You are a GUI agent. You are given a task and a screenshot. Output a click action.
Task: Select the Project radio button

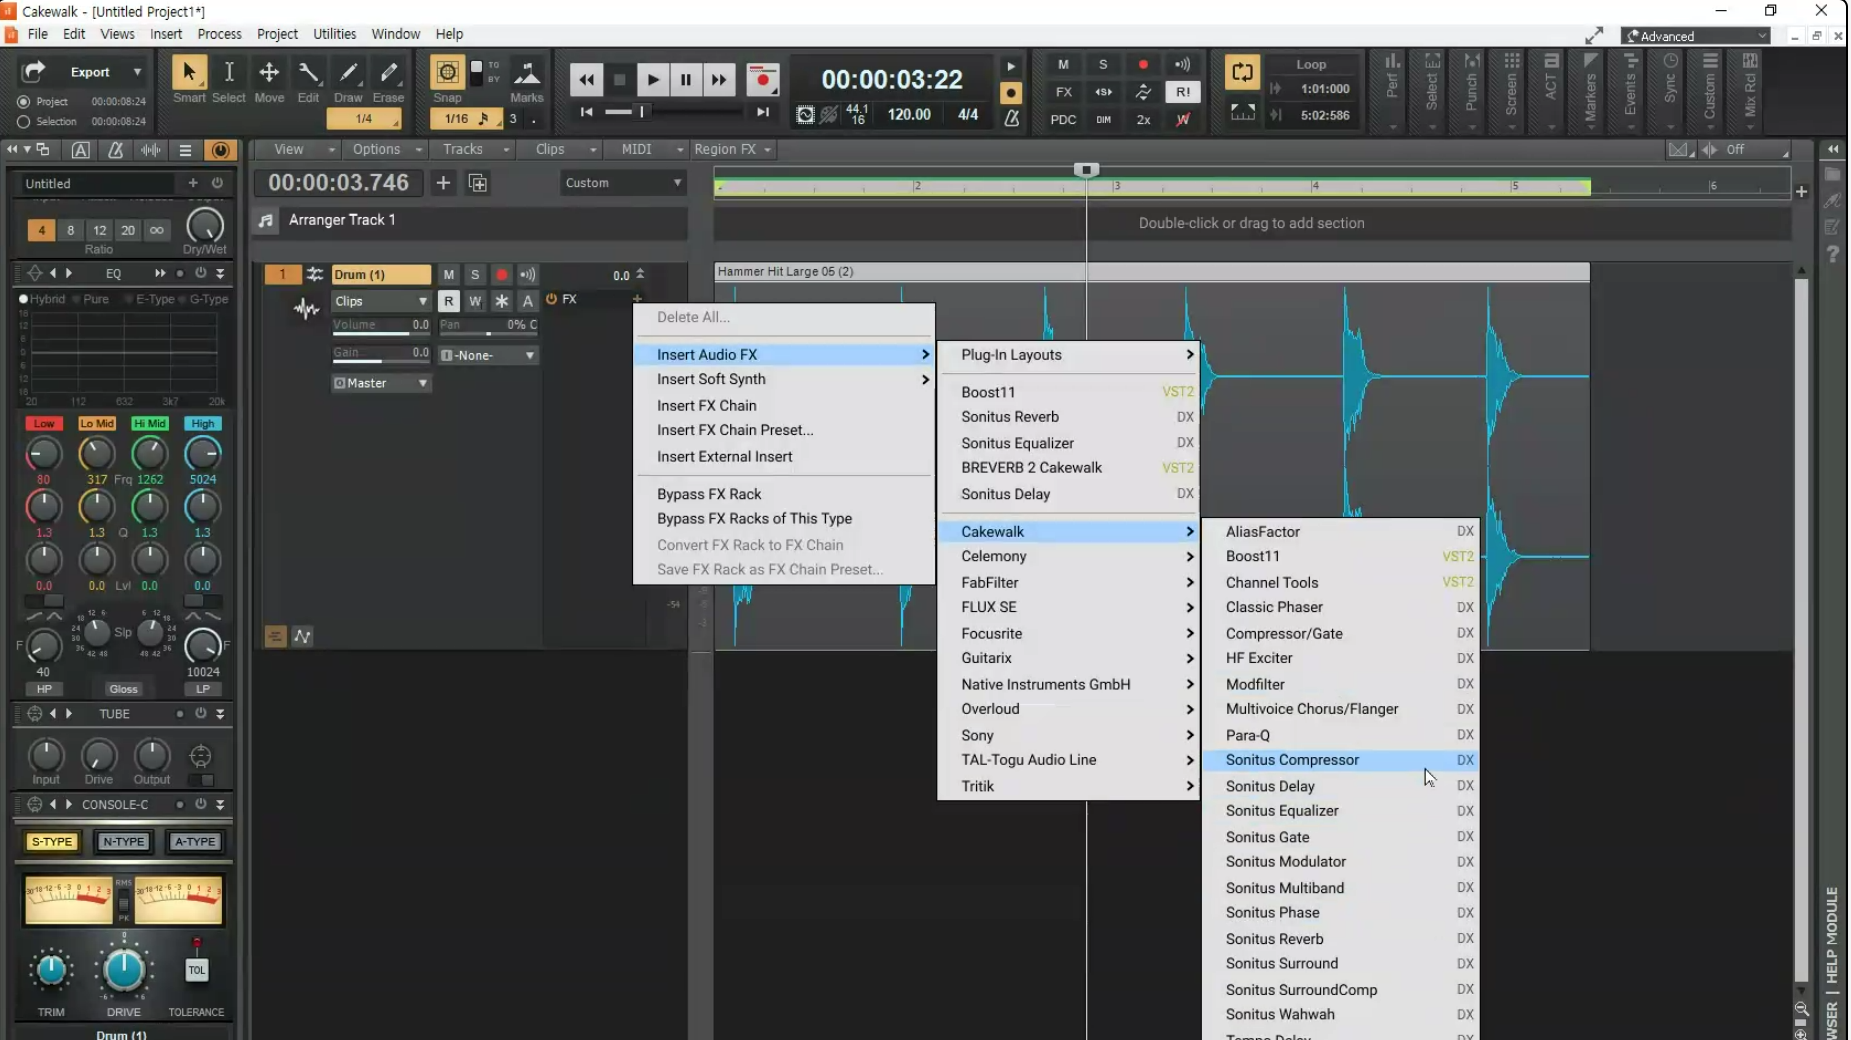[24, 102]
